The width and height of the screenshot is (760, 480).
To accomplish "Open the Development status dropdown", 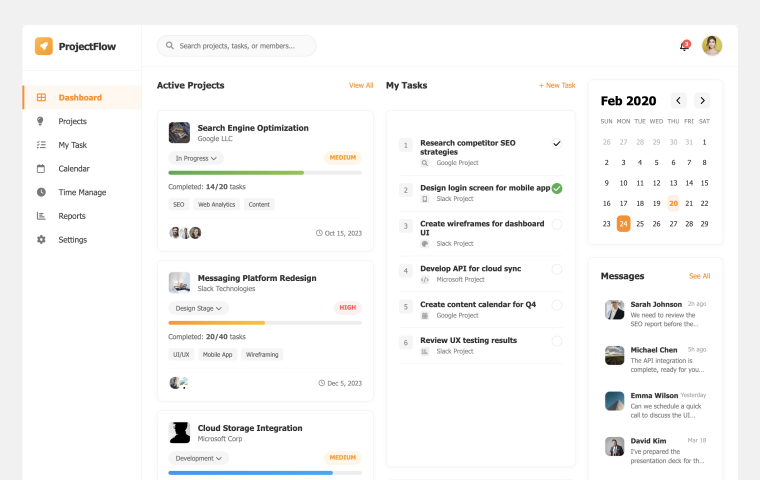I will click(198, 458).
